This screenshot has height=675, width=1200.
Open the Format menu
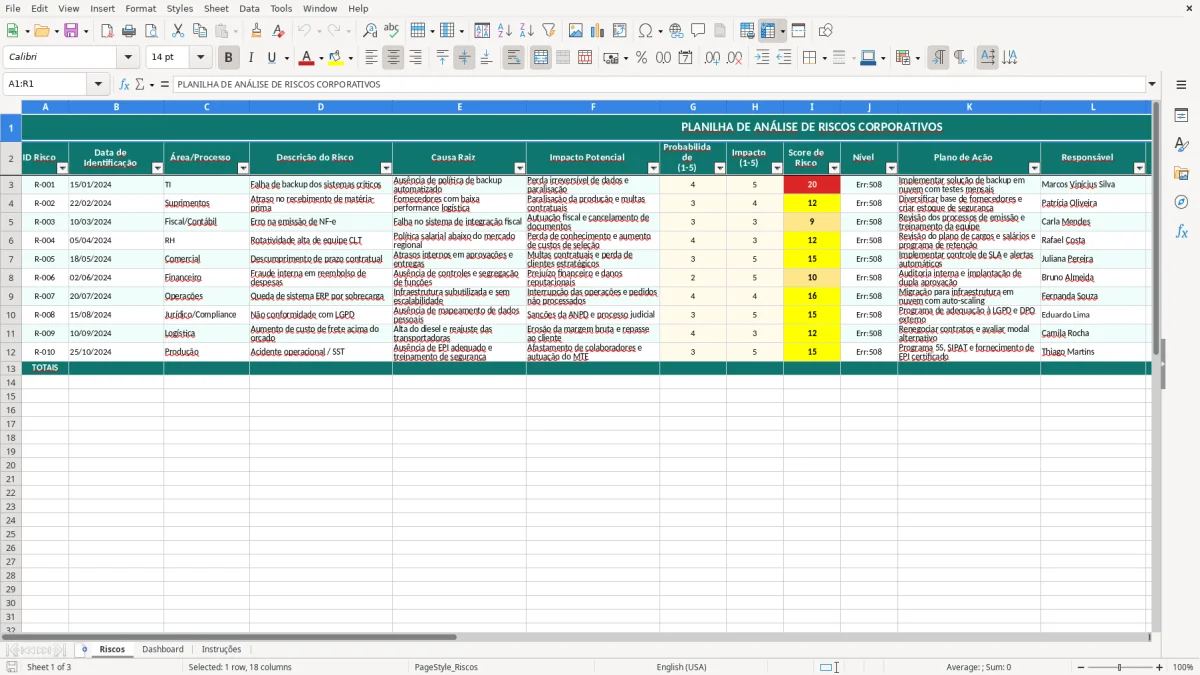[x=141, y=8]
